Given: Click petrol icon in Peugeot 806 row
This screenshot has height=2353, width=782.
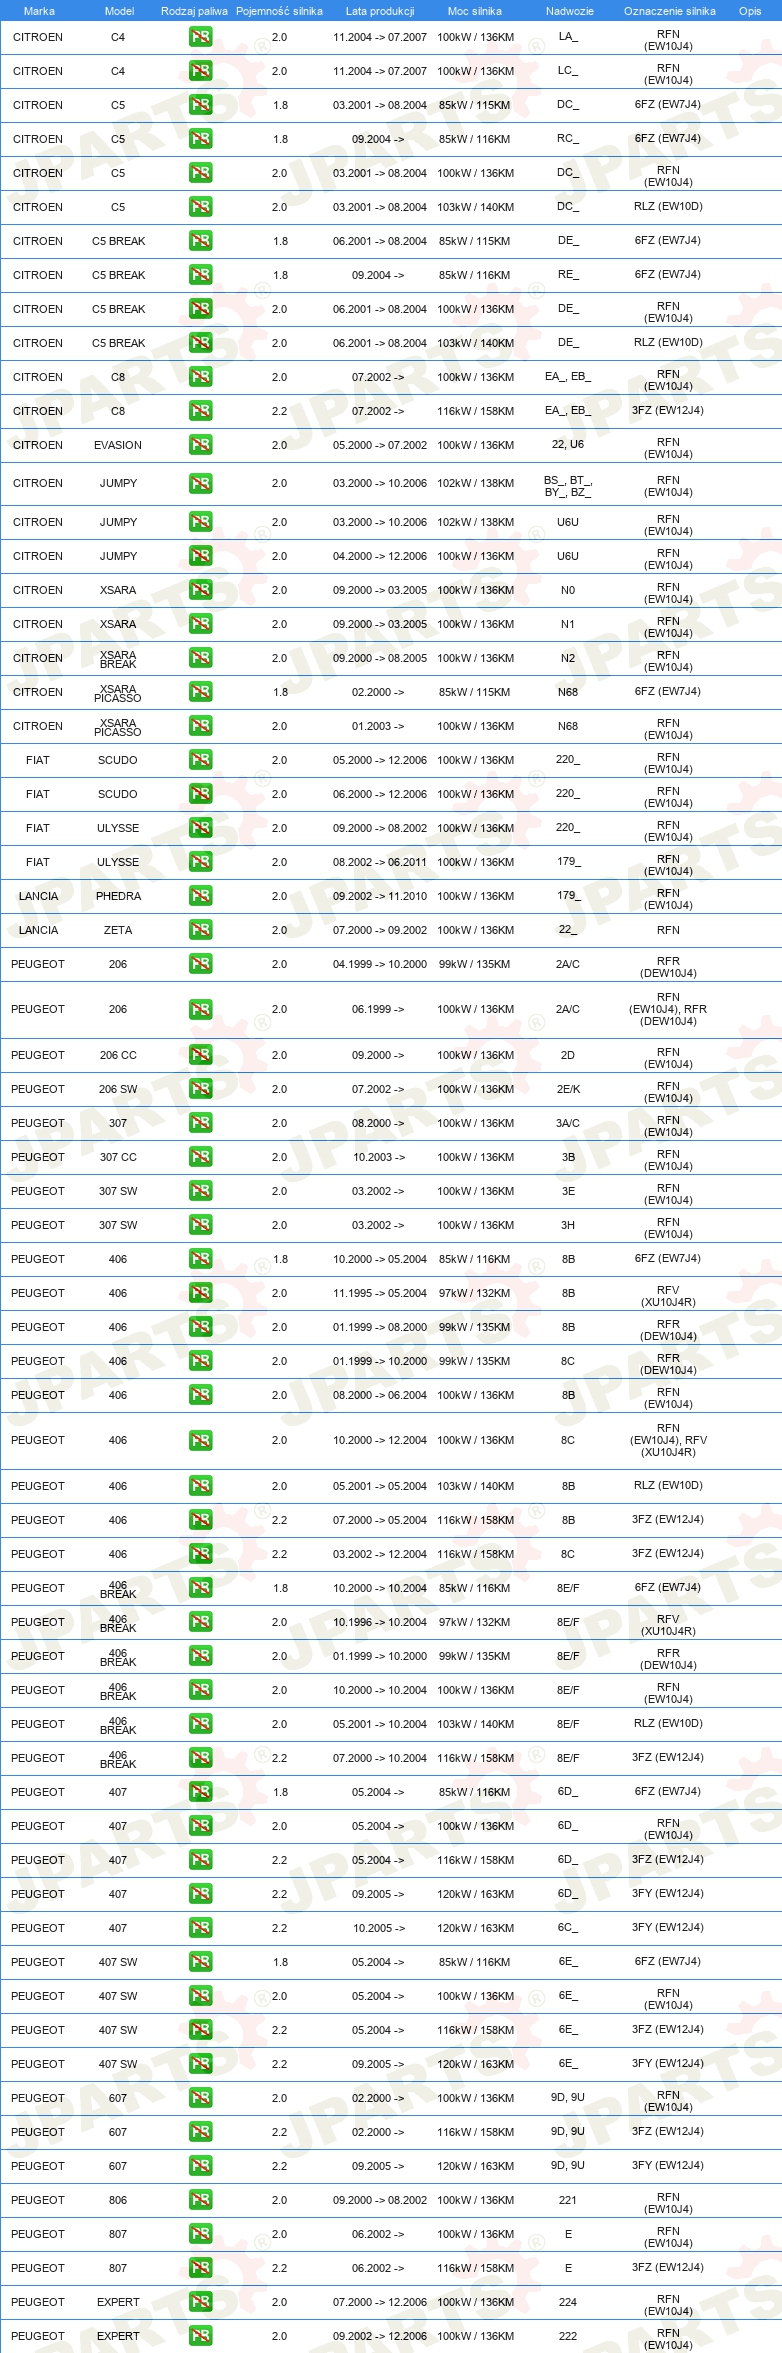Looking at the screenshot, I should [201, 2200].
